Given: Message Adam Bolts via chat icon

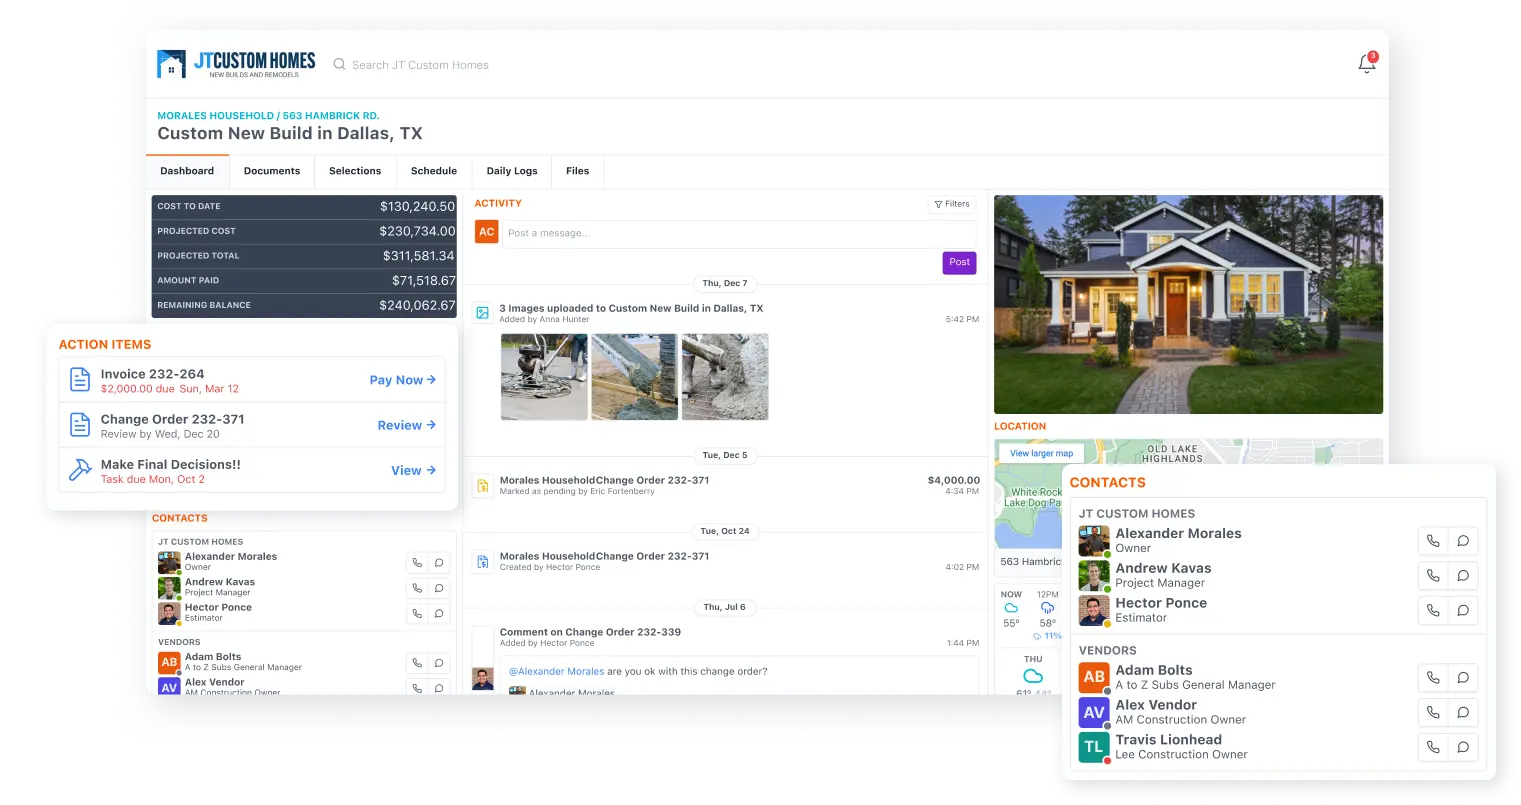Looking at the screenshot, I should coord(1463,678).
